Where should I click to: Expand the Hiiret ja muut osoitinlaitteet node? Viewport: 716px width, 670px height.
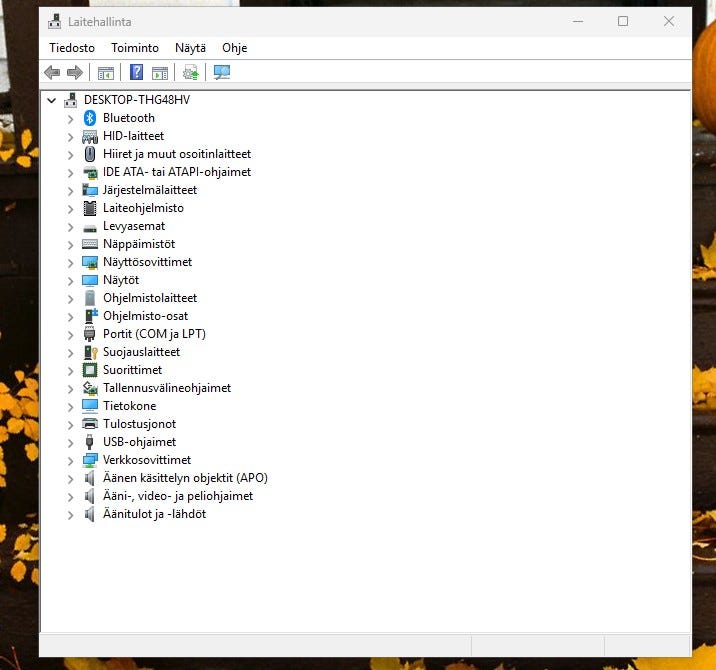pos(70,155)
